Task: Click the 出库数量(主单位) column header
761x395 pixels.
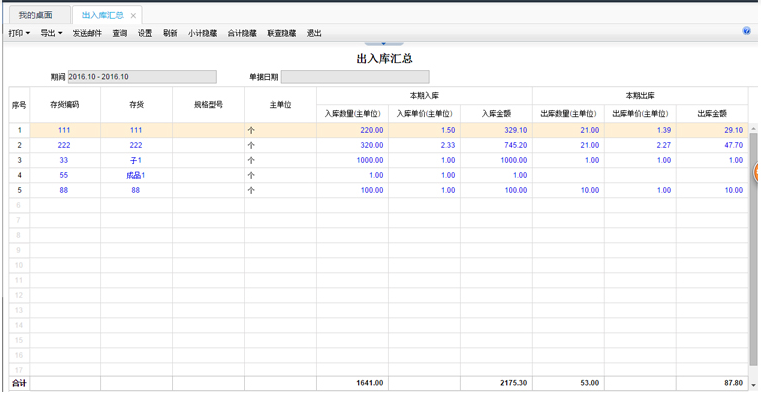Action: tap(568, 114)
